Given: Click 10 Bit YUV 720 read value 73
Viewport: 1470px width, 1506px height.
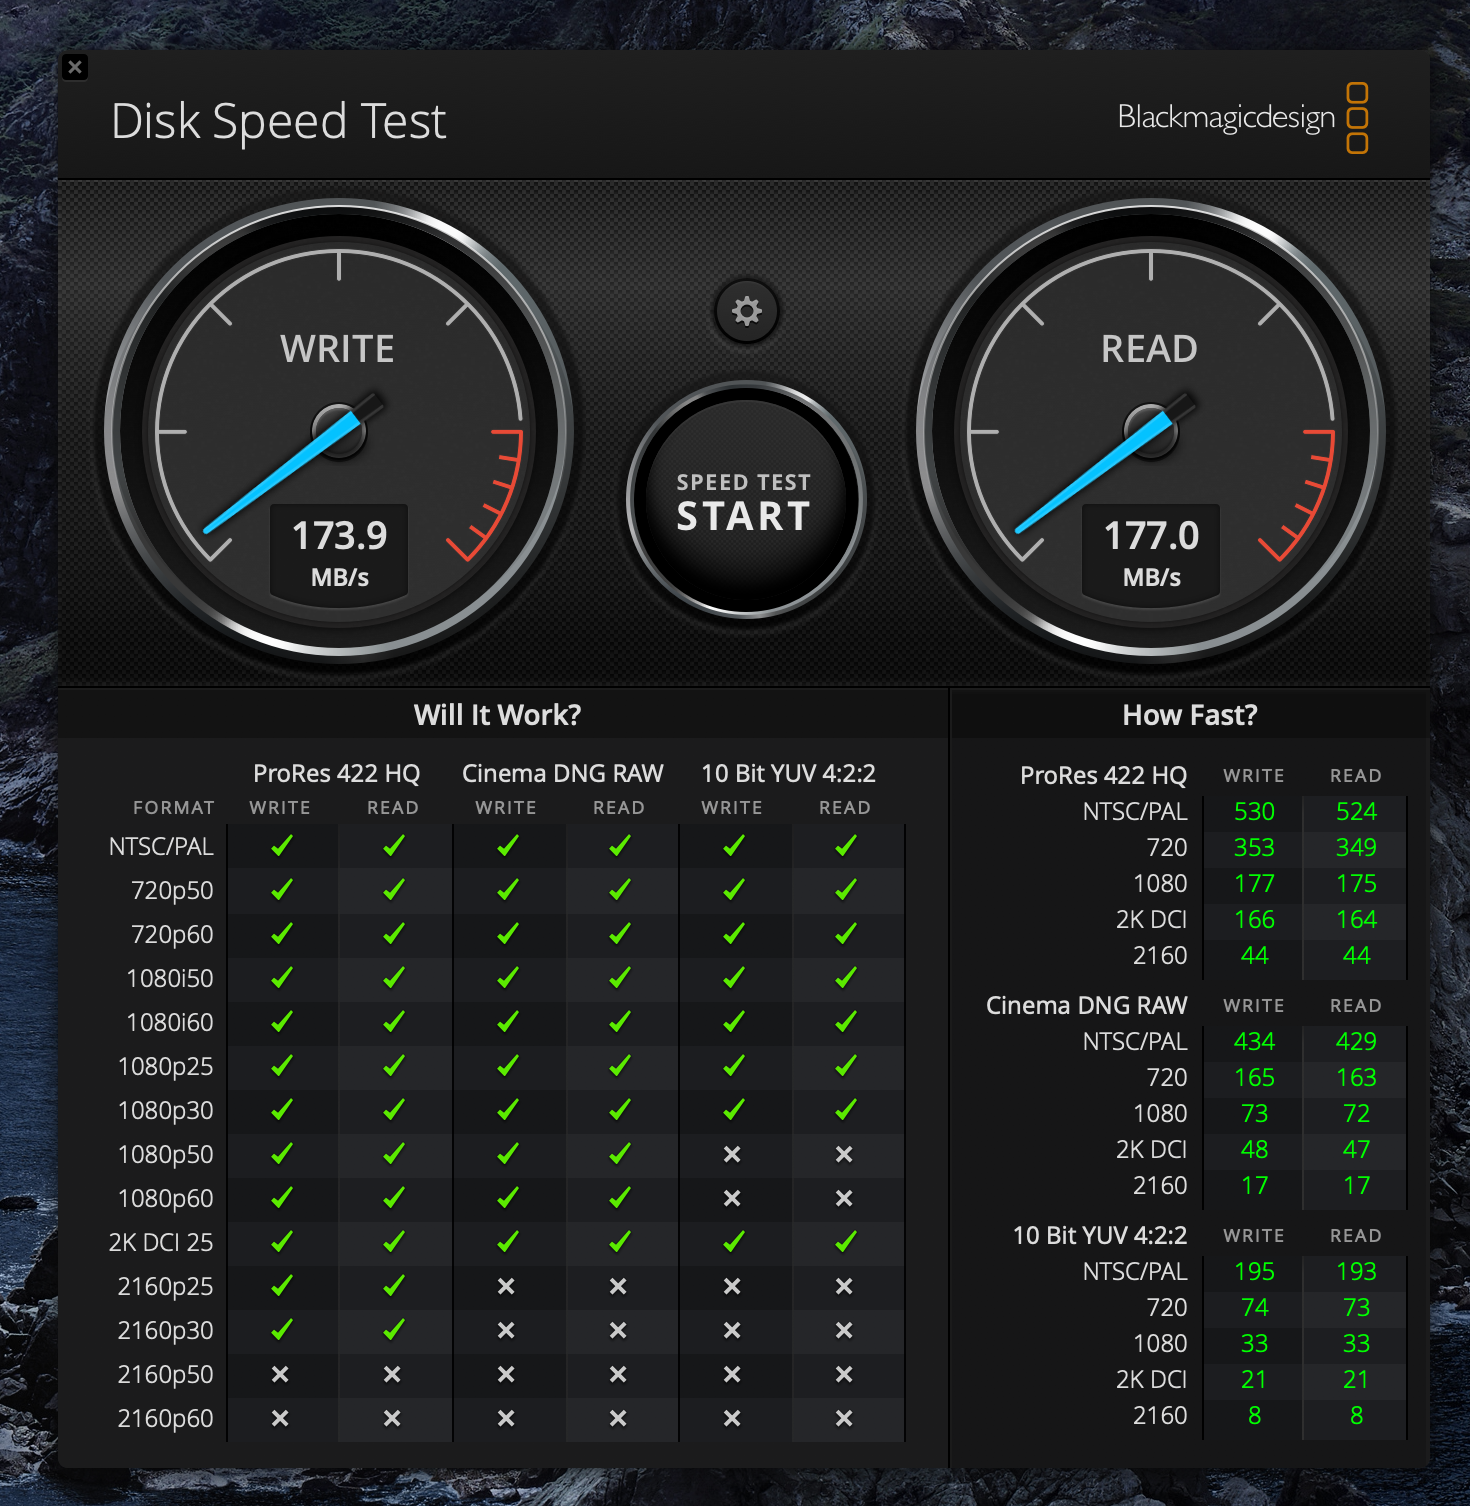Looking at the screenshot, I should pyautogui.click(x=1356, y=1307).
